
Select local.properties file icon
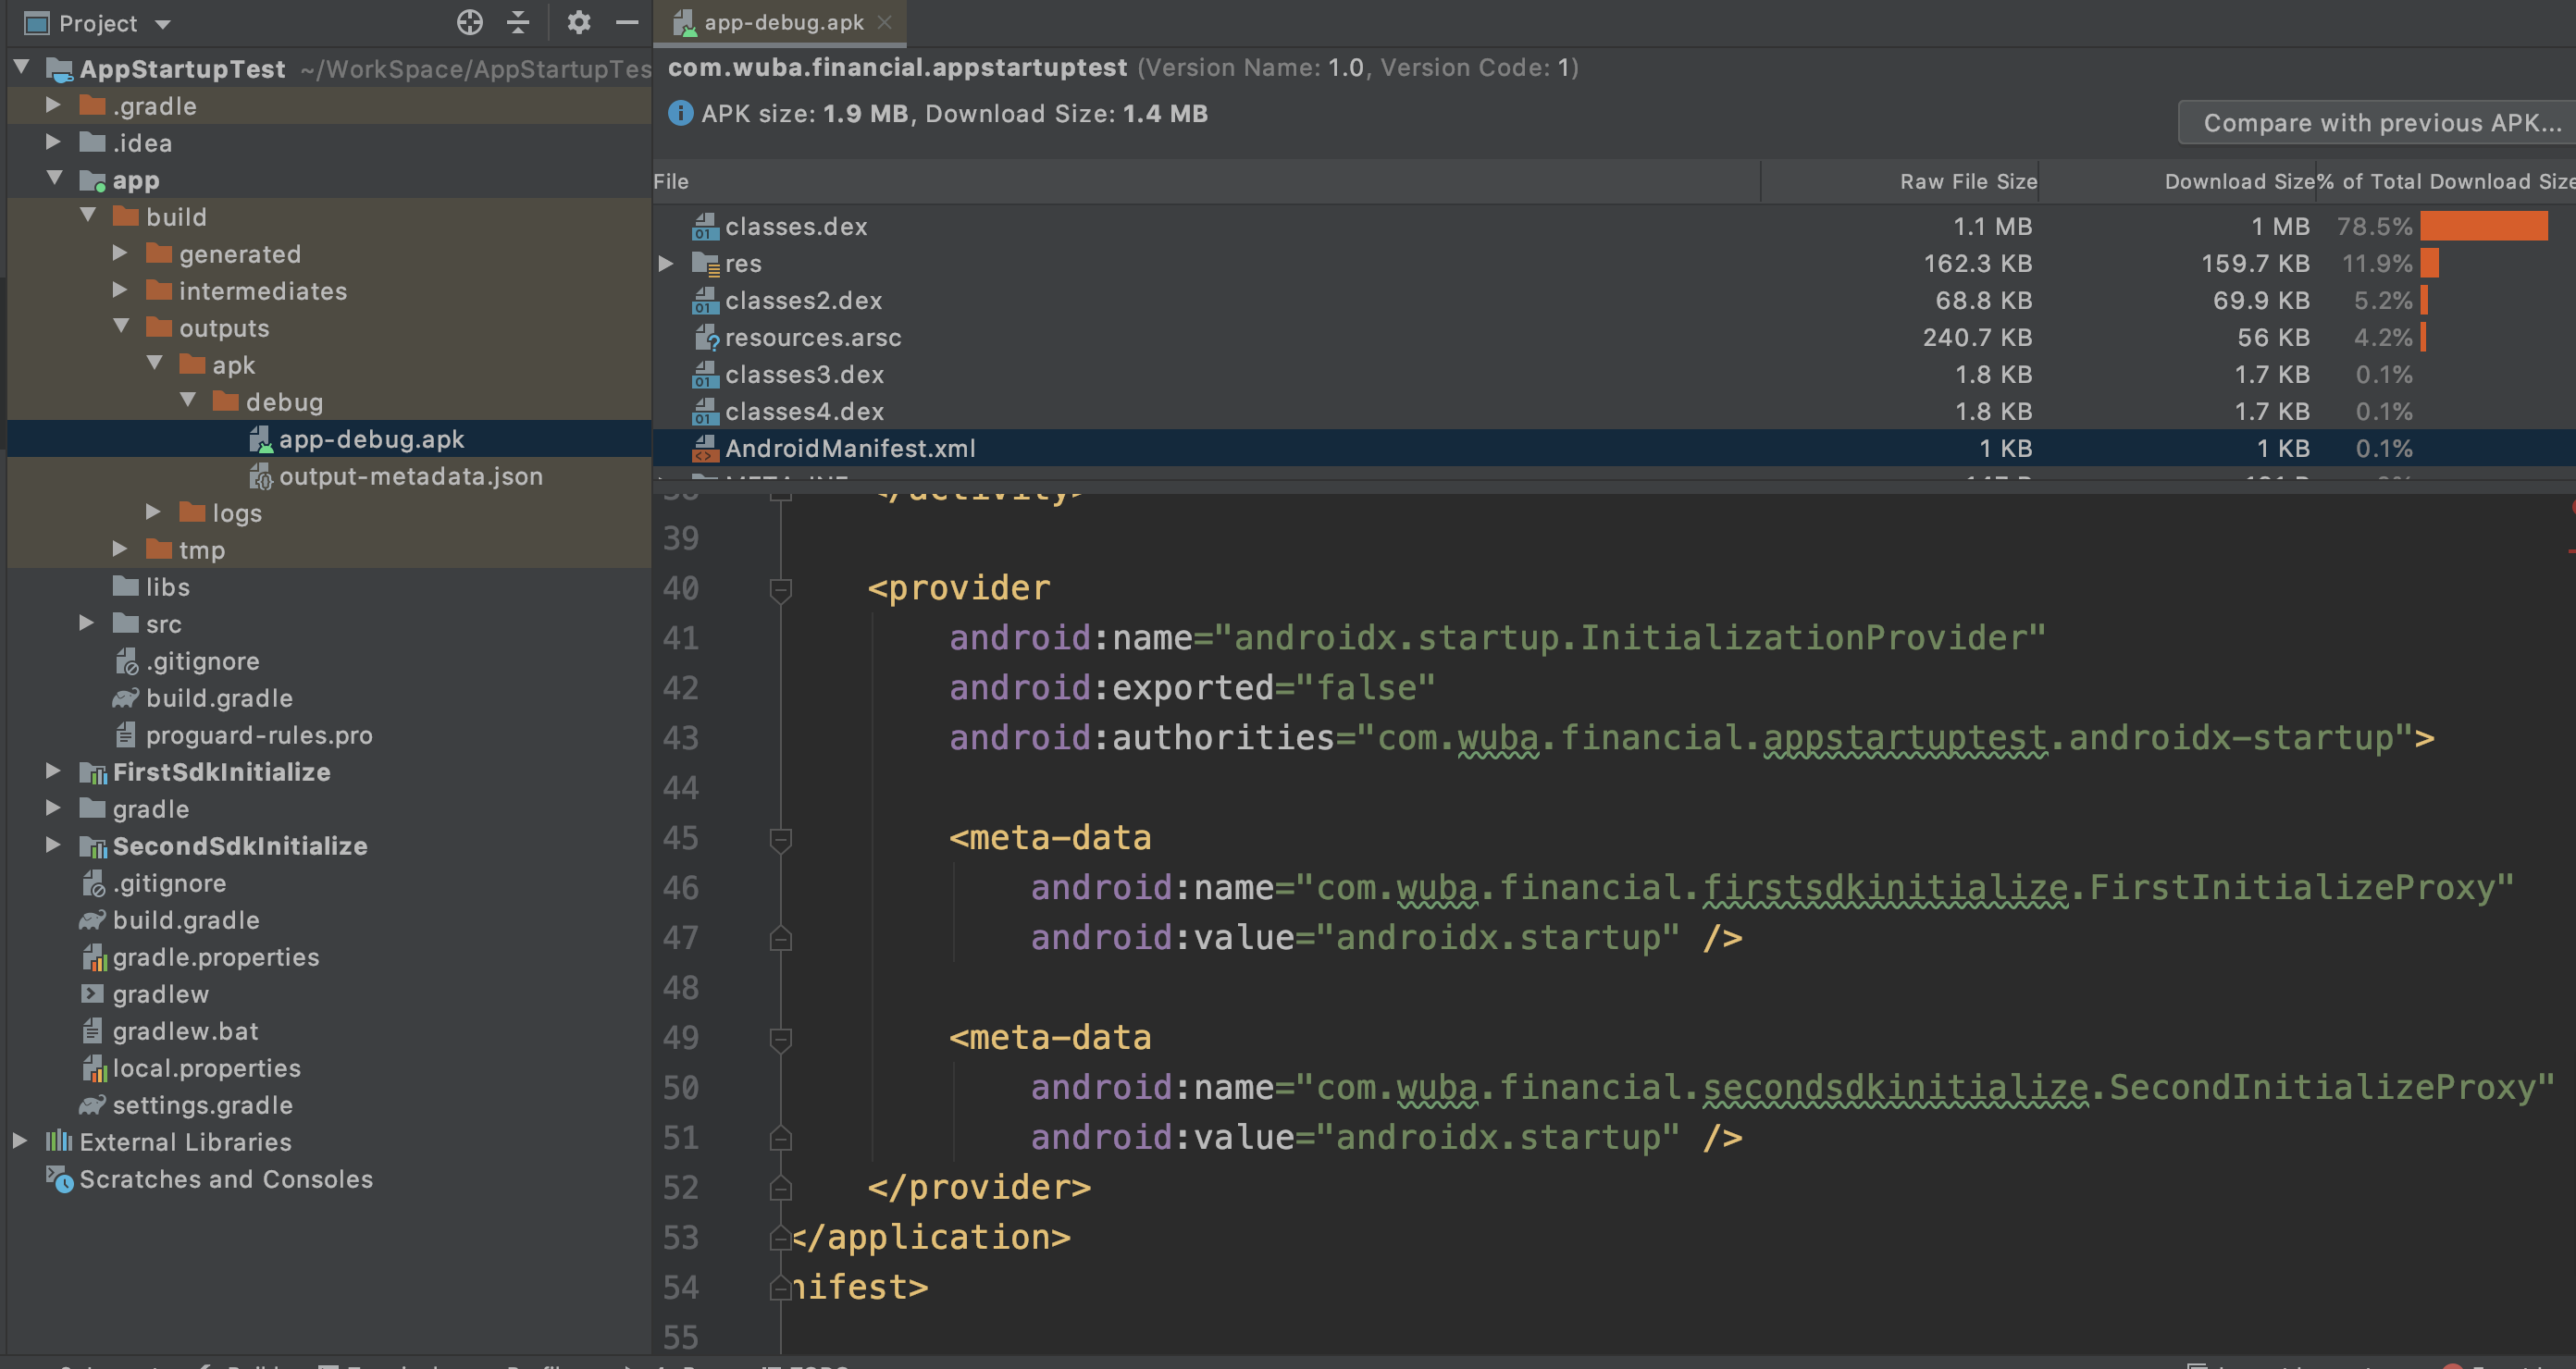93,1068
